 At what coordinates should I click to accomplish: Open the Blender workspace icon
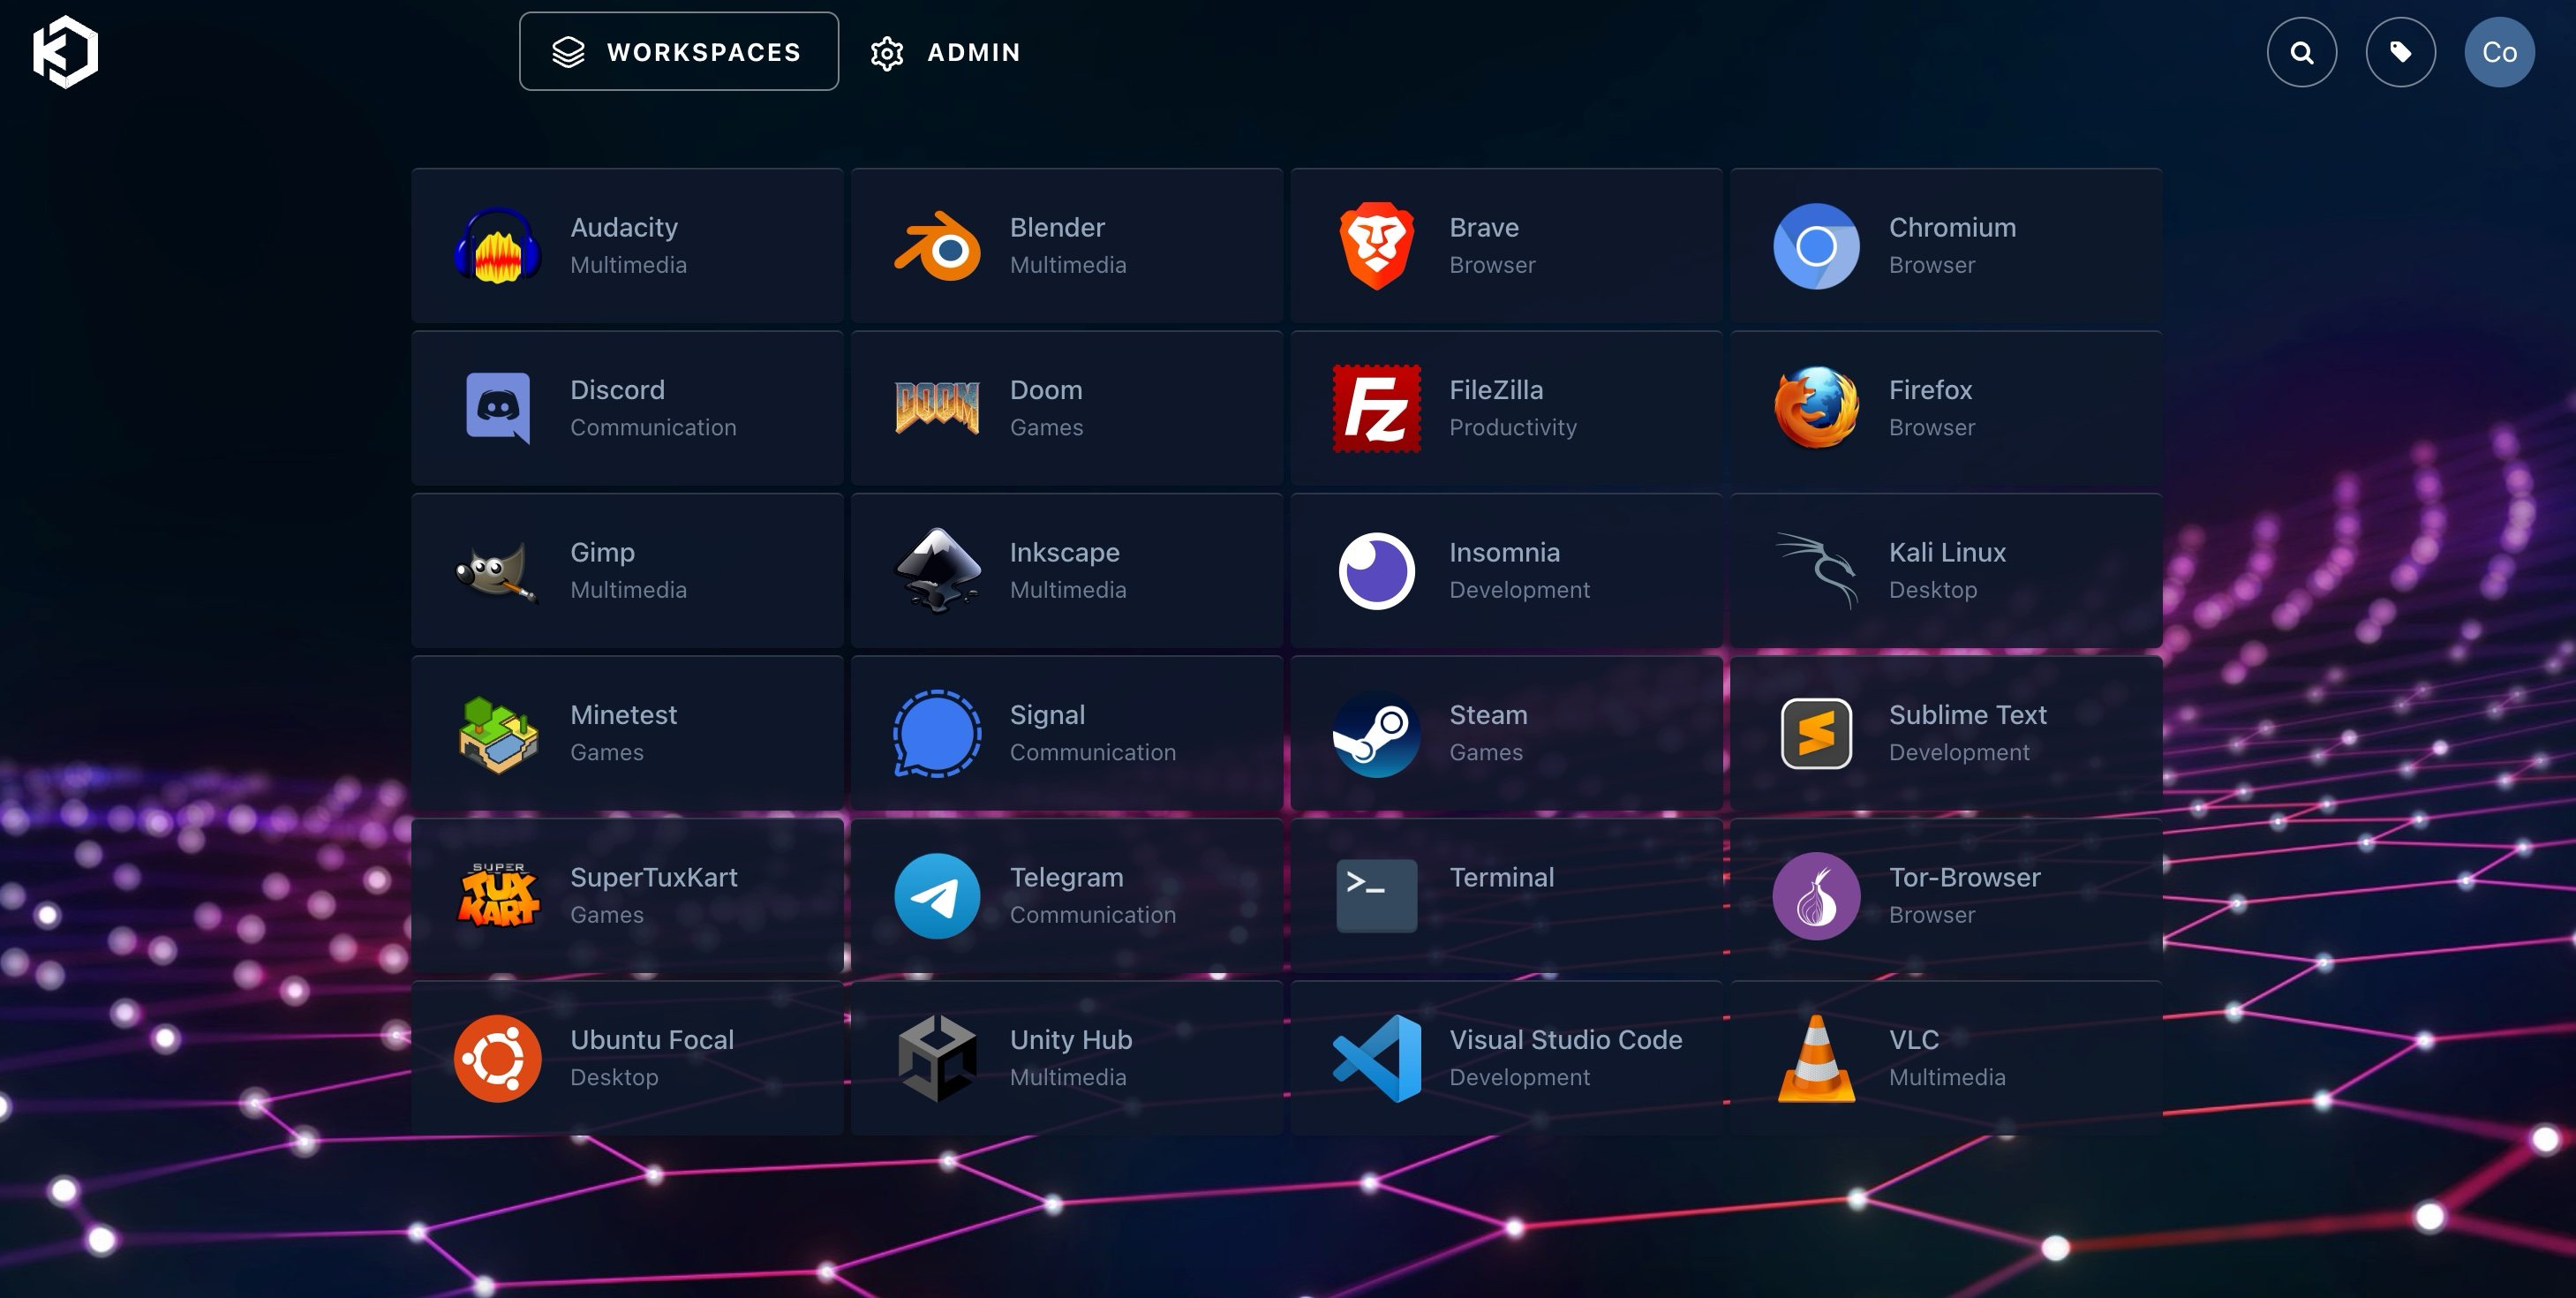coord(937,246)
